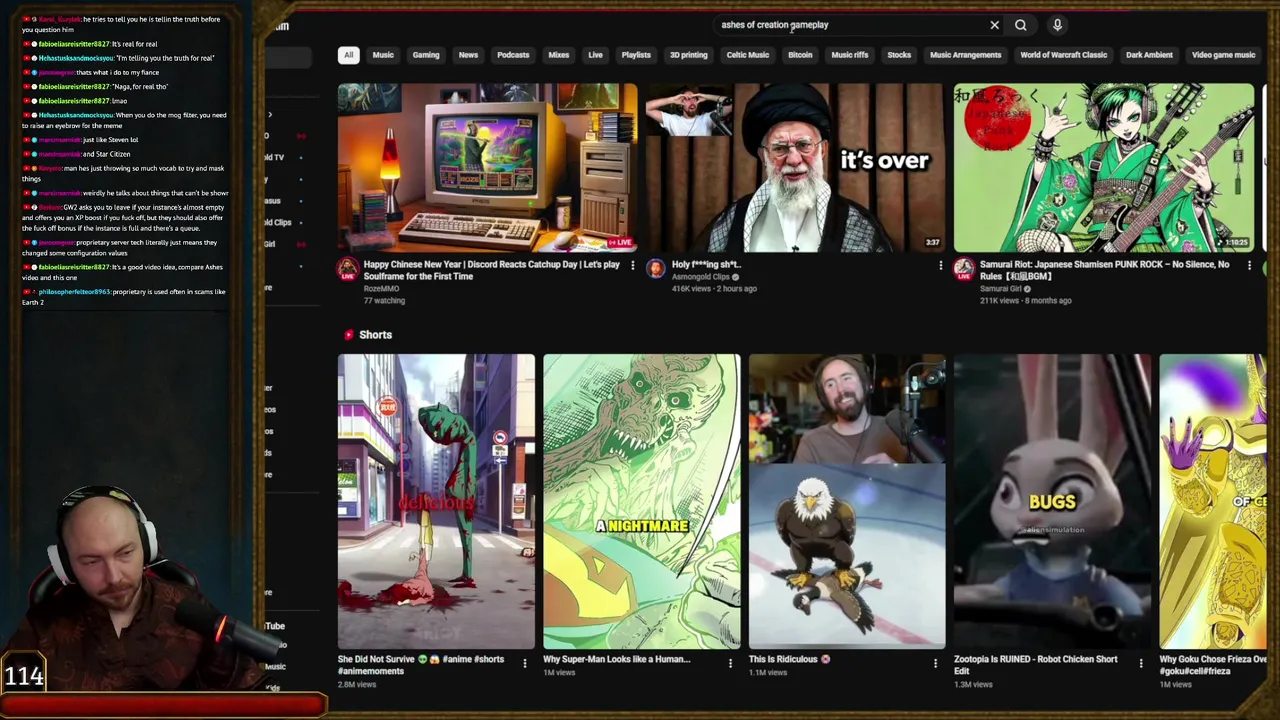Clear the search query with the X icon

pyautogui.click(x=994, y=25)
